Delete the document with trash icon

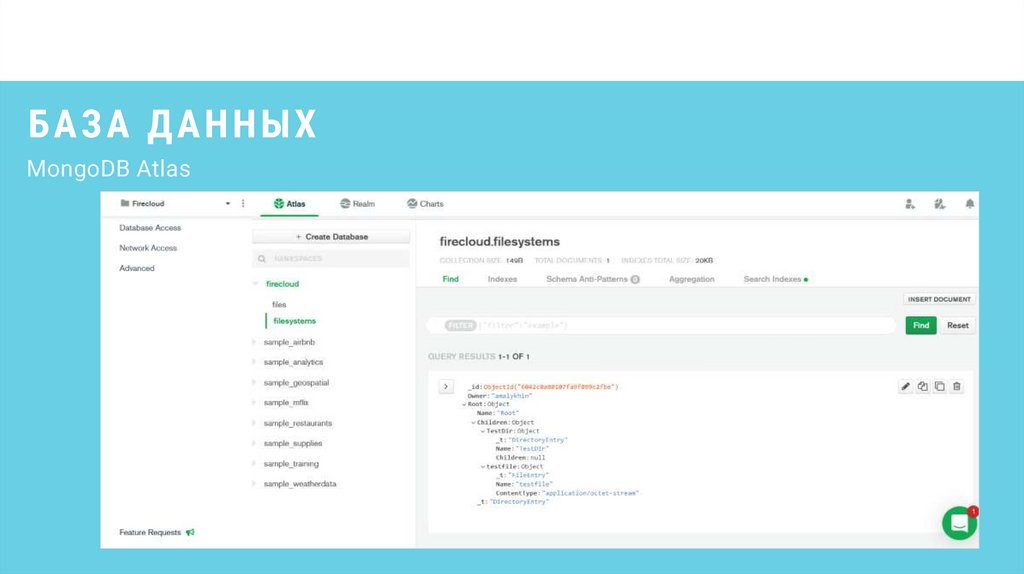[x=957, y=386]
